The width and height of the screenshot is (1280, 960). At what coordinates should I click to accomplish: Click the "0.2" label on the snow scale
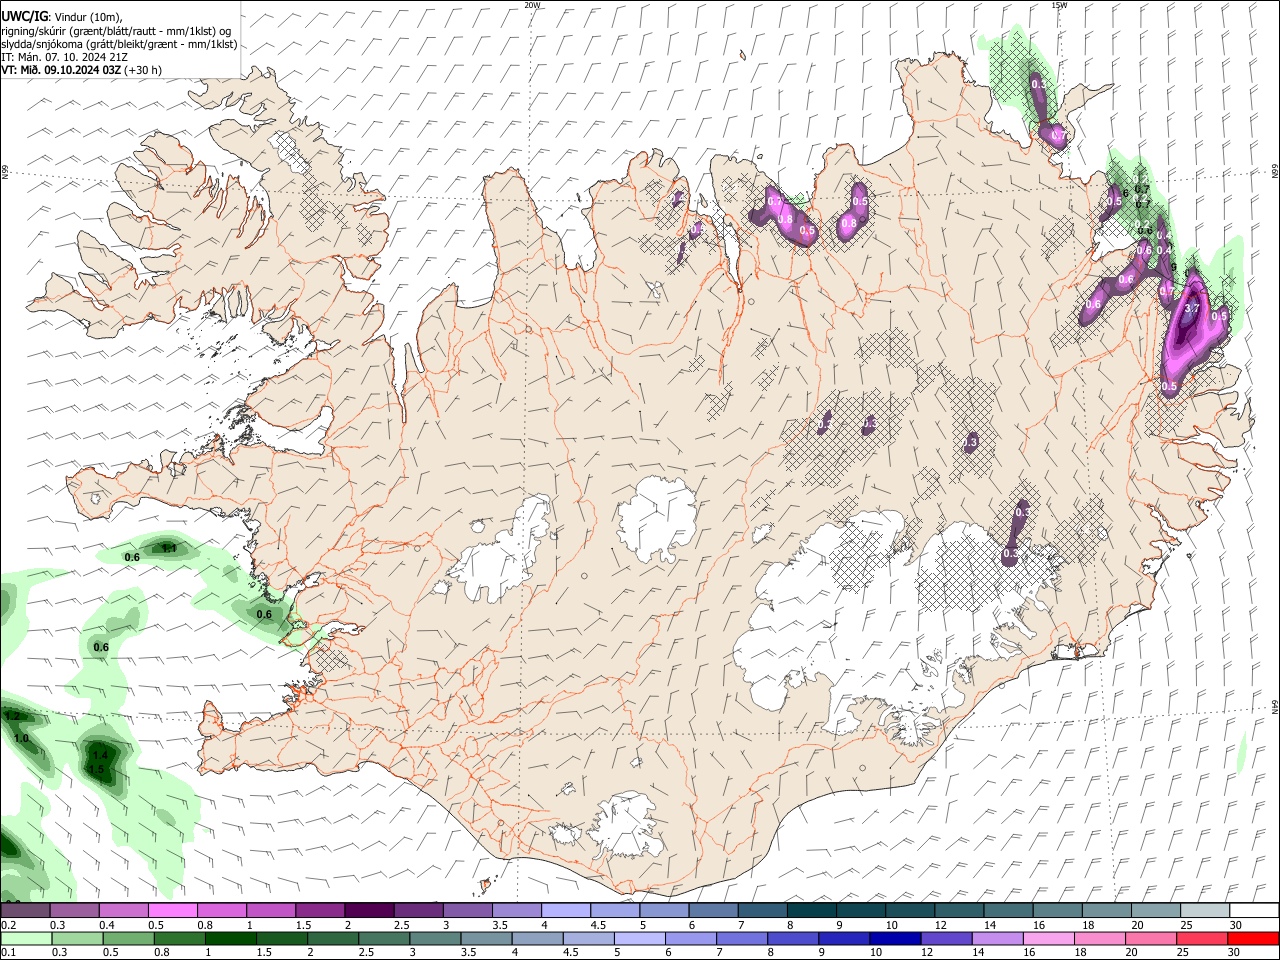click(8, 925)
